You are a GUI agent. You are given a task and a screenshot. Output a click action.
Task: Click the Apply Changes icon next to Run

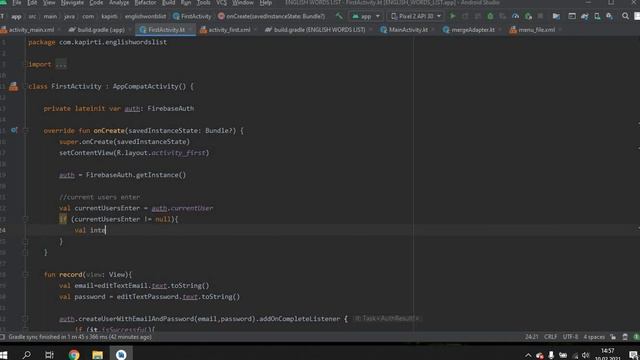click(x=465, y=16)
